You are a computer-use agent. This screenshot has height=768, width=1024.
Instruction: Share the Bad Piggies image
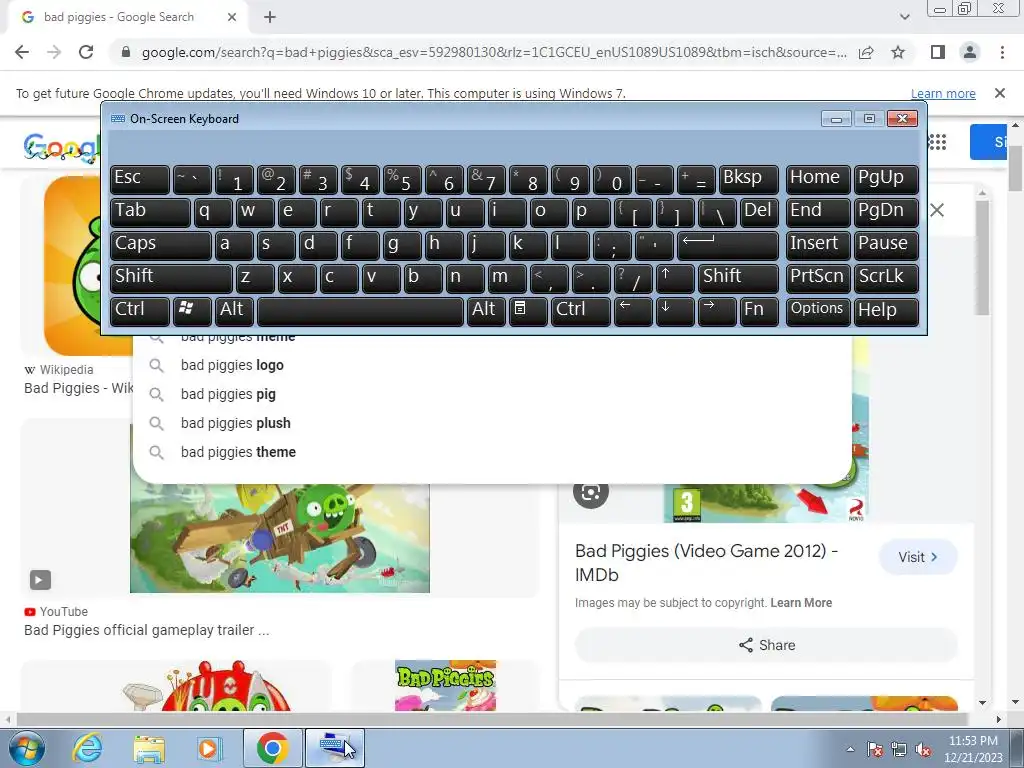tap(767, 645)
